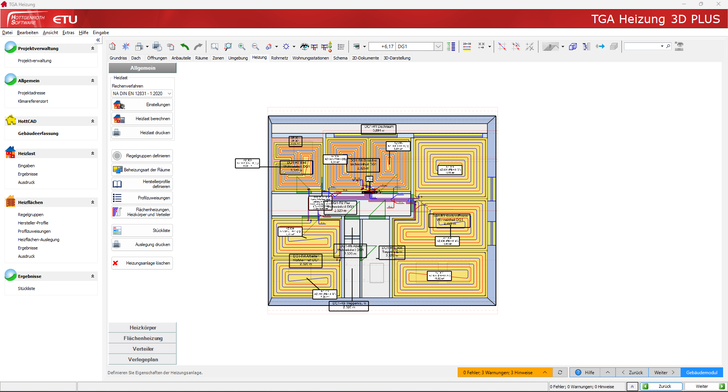Viewport: 728px width, 392px height.
Task: Open the Rechenverfahren NA DIN EN 12831 dropdown
Action: coord(142,93)
